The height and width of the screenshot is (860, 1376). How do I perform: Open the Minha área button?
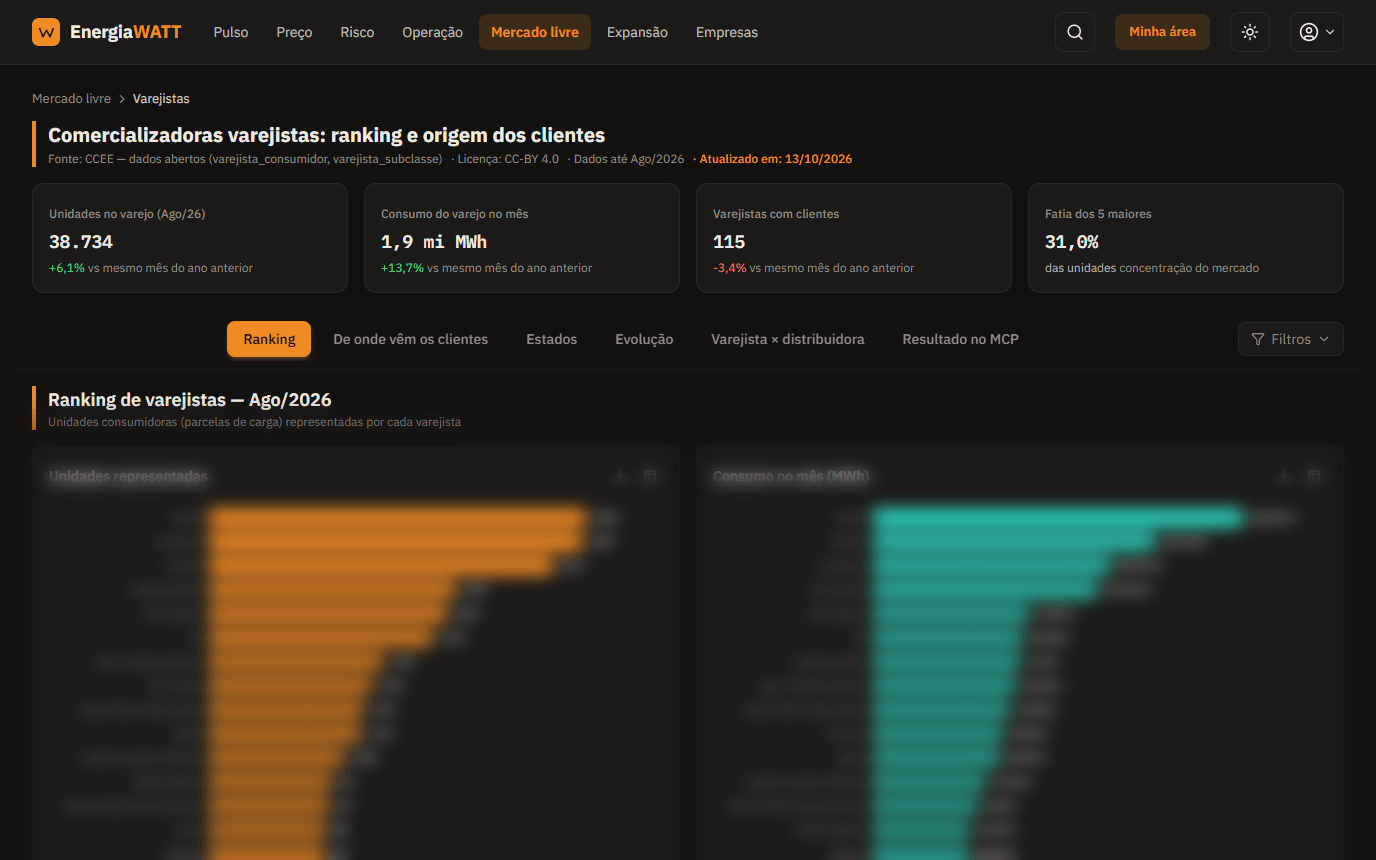point(1162,32)
